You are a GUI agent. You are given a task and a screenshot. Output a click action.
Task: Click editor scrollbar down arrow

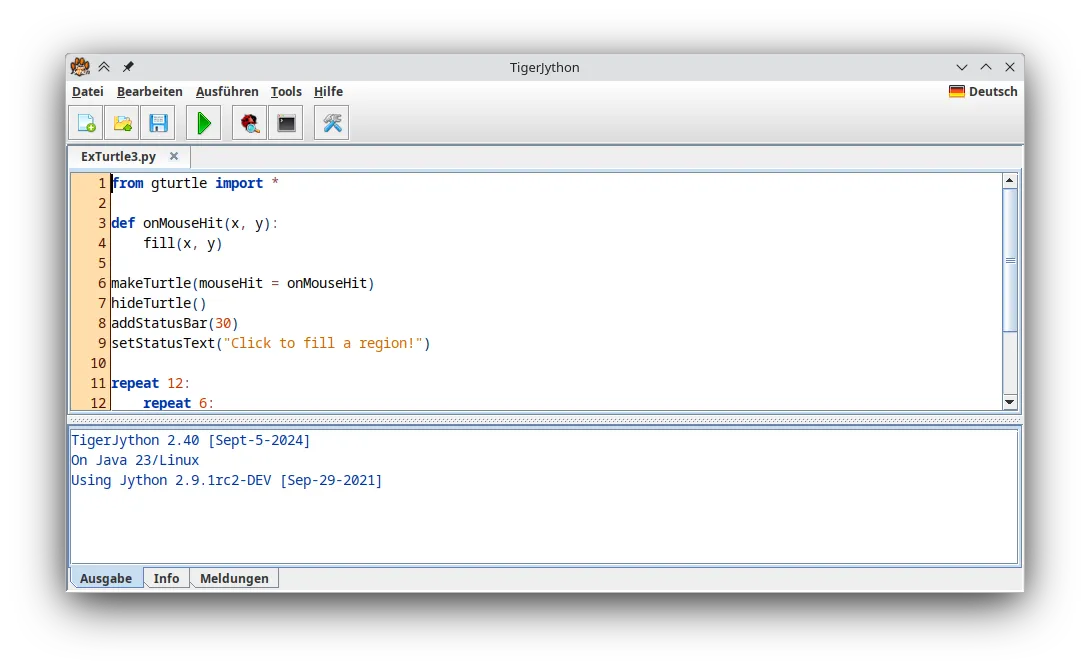click(1010, 402)
